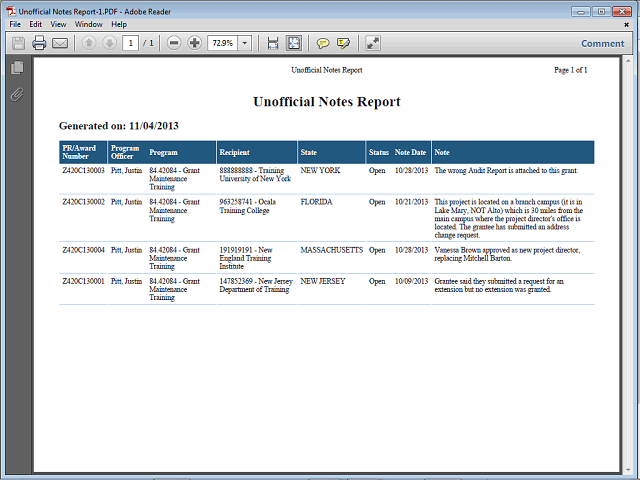The image size is (640, 480).
Task: Print the document using the printer icon
Action: click(x=39, y=43)
